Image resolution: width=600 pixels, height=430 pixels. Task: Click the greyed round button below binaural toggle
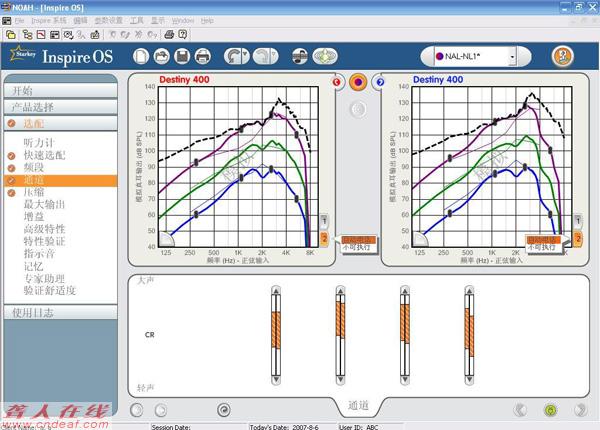coord(358,109)
